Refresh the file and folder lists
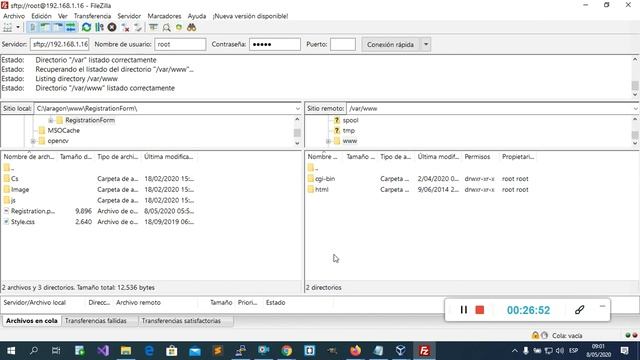The width and height of the screenshot is (640, 360). 86,27
